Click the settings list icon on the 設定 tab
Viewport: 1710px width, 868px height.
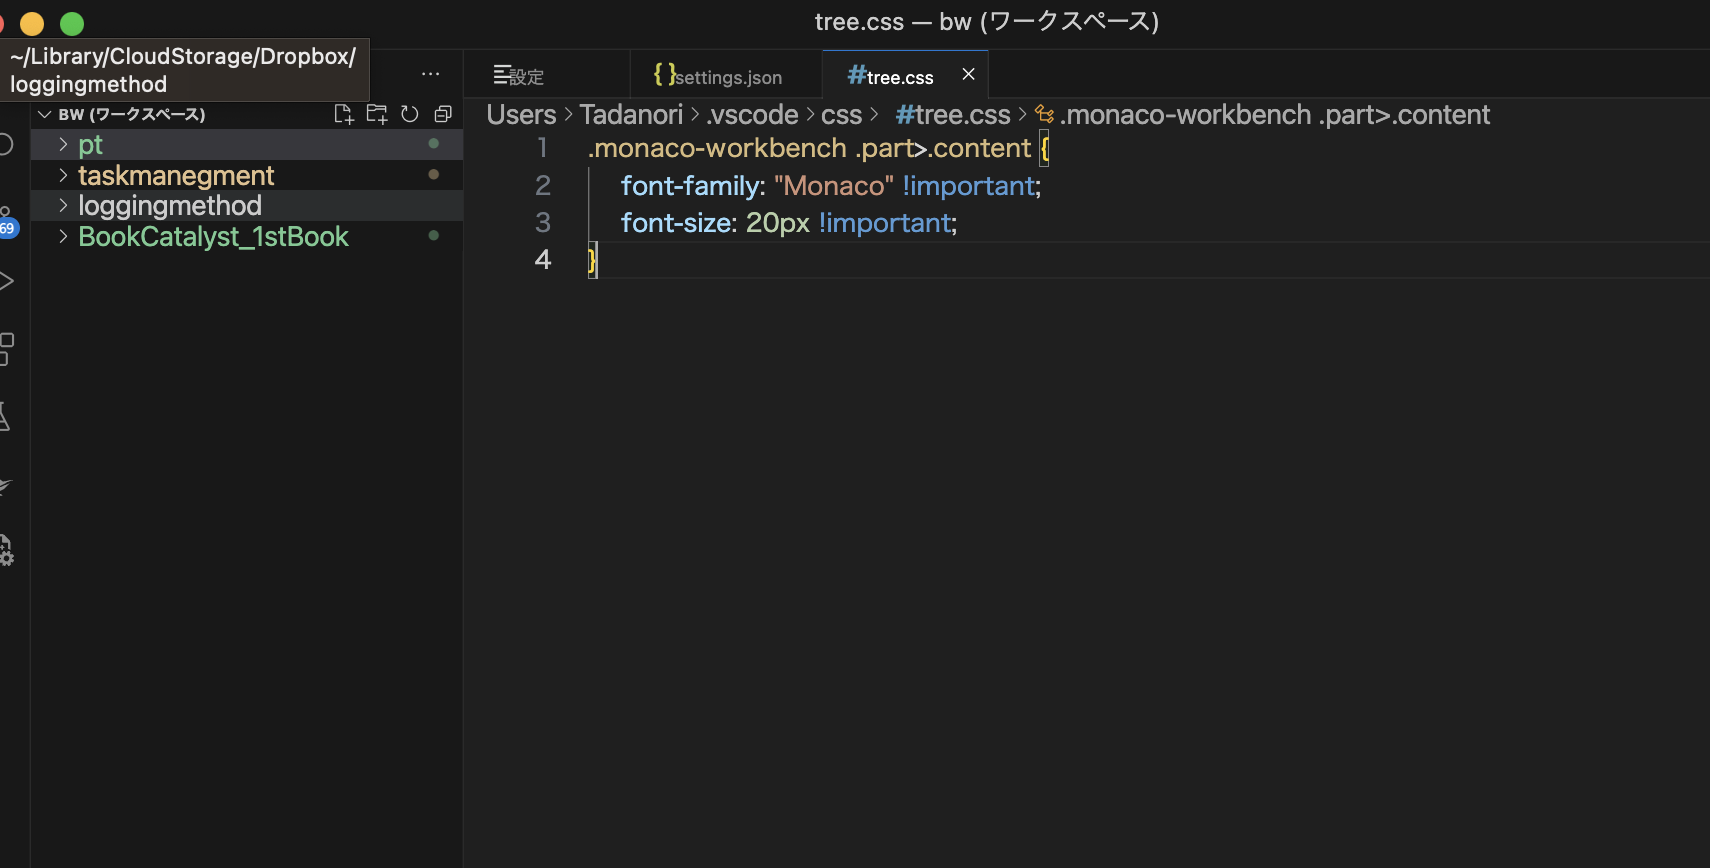click(x=501, y=75)
